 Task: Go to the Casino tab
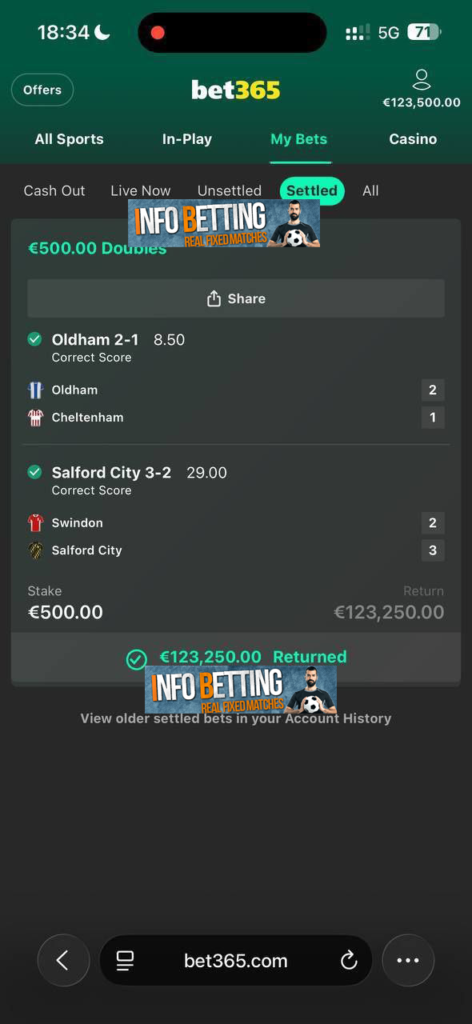[413, 139]
